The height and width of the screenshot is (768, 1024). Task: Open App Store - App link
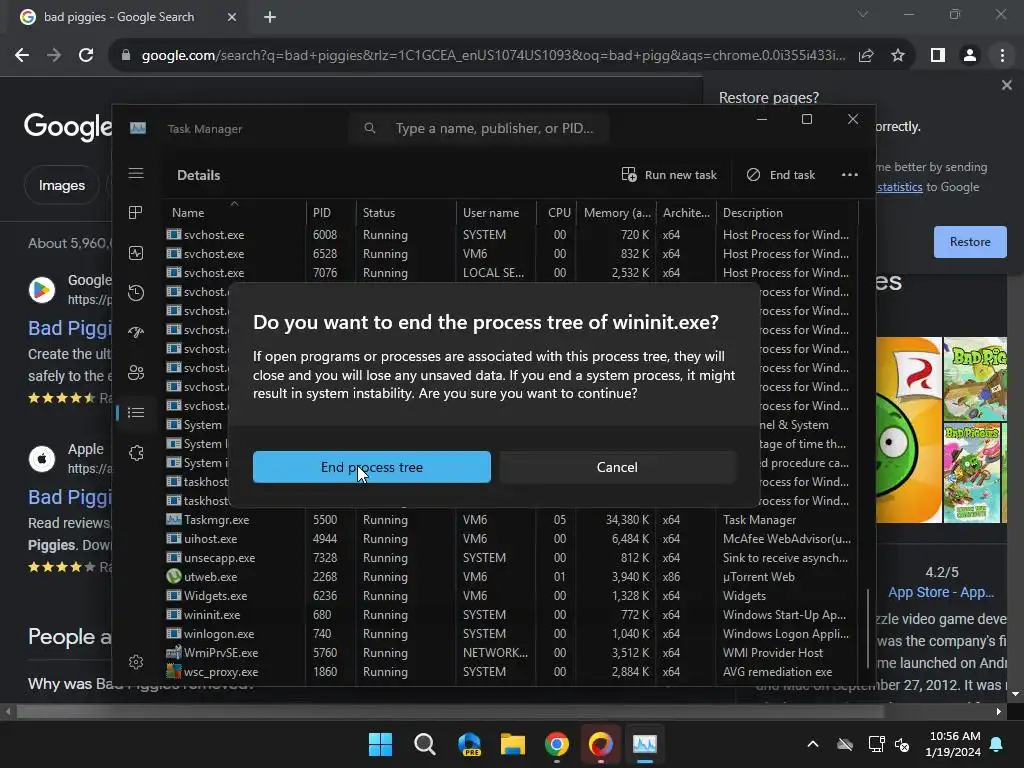click(x=940, y=592)
